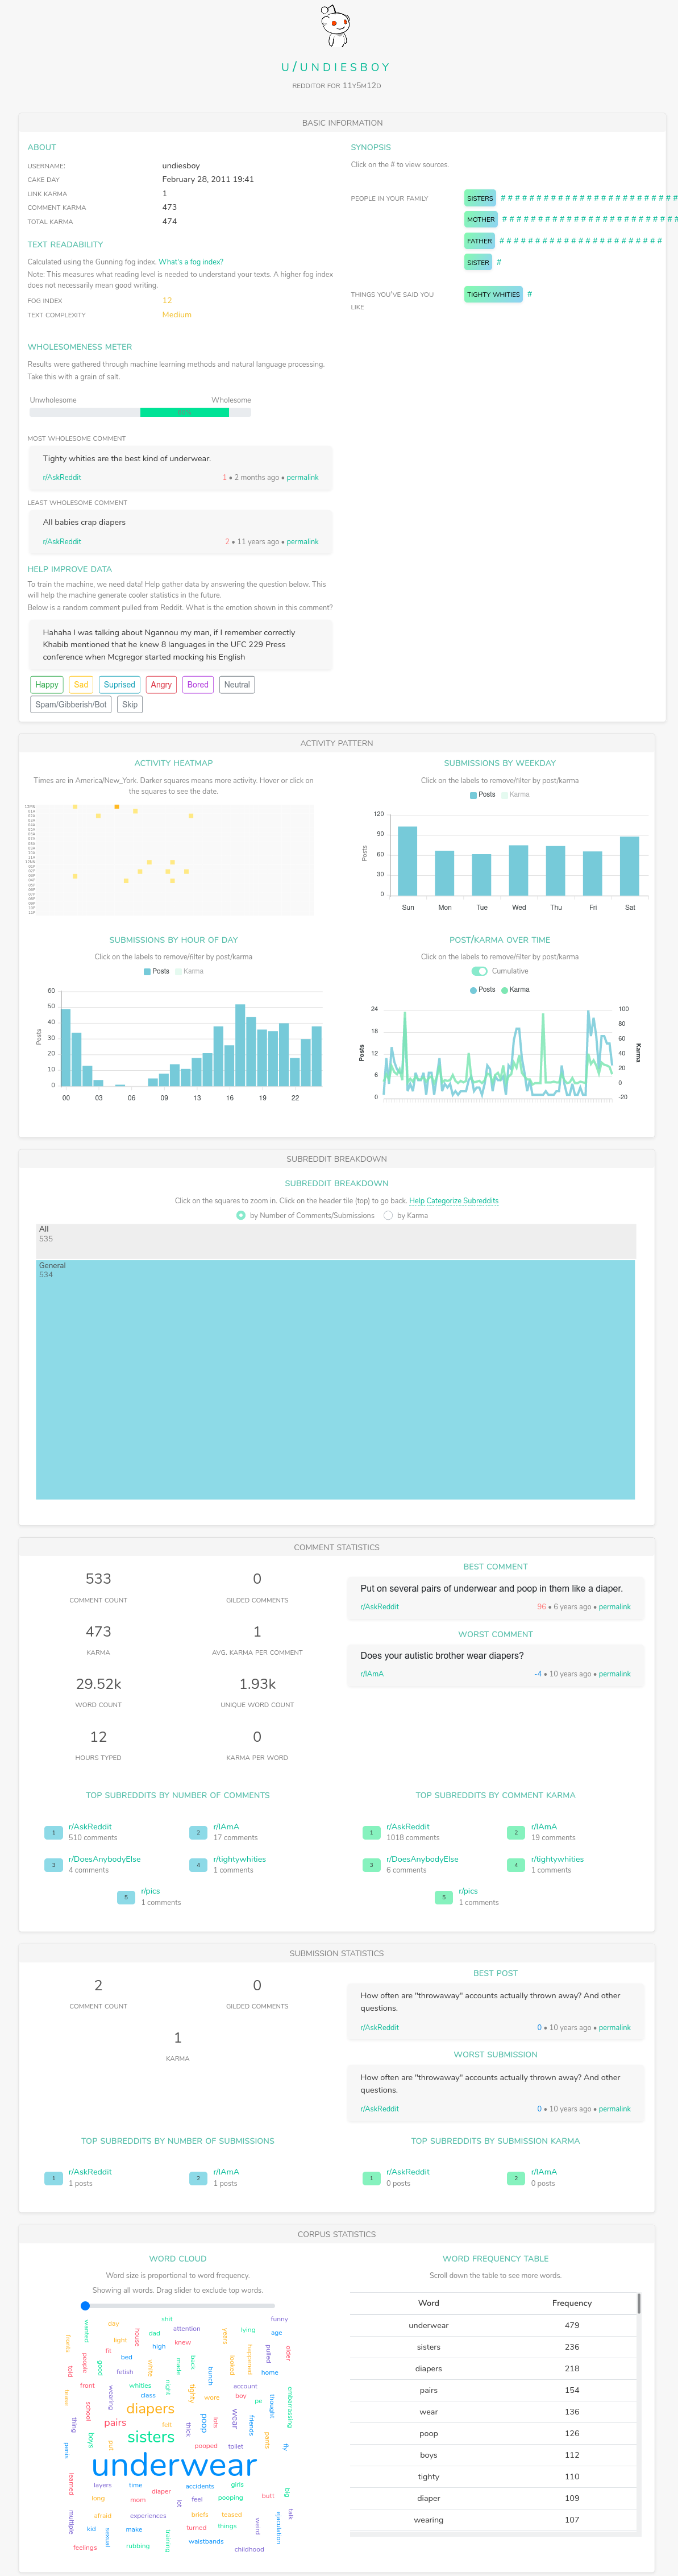
Task: Open permalink of the least wholesome comment
Action: (303, 541)
